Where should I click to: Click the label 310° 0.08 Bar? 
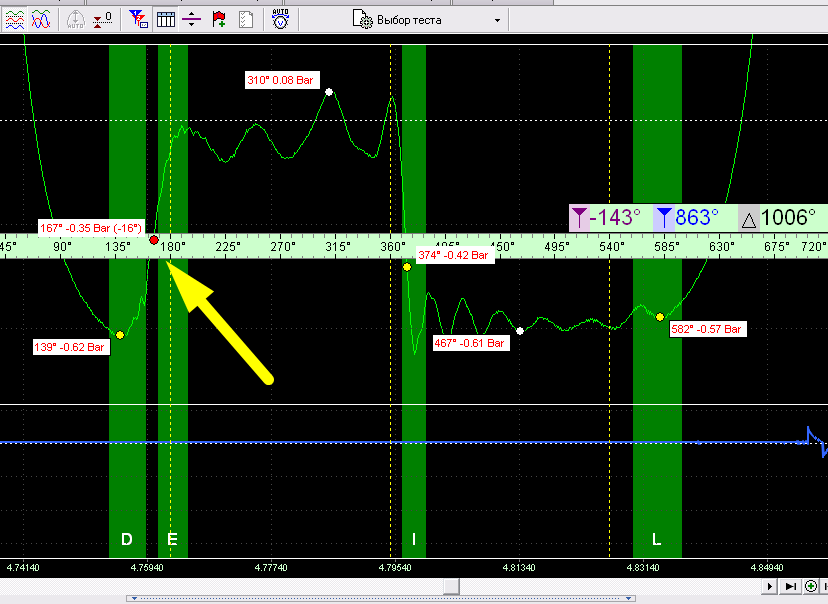tap(281, 80)
